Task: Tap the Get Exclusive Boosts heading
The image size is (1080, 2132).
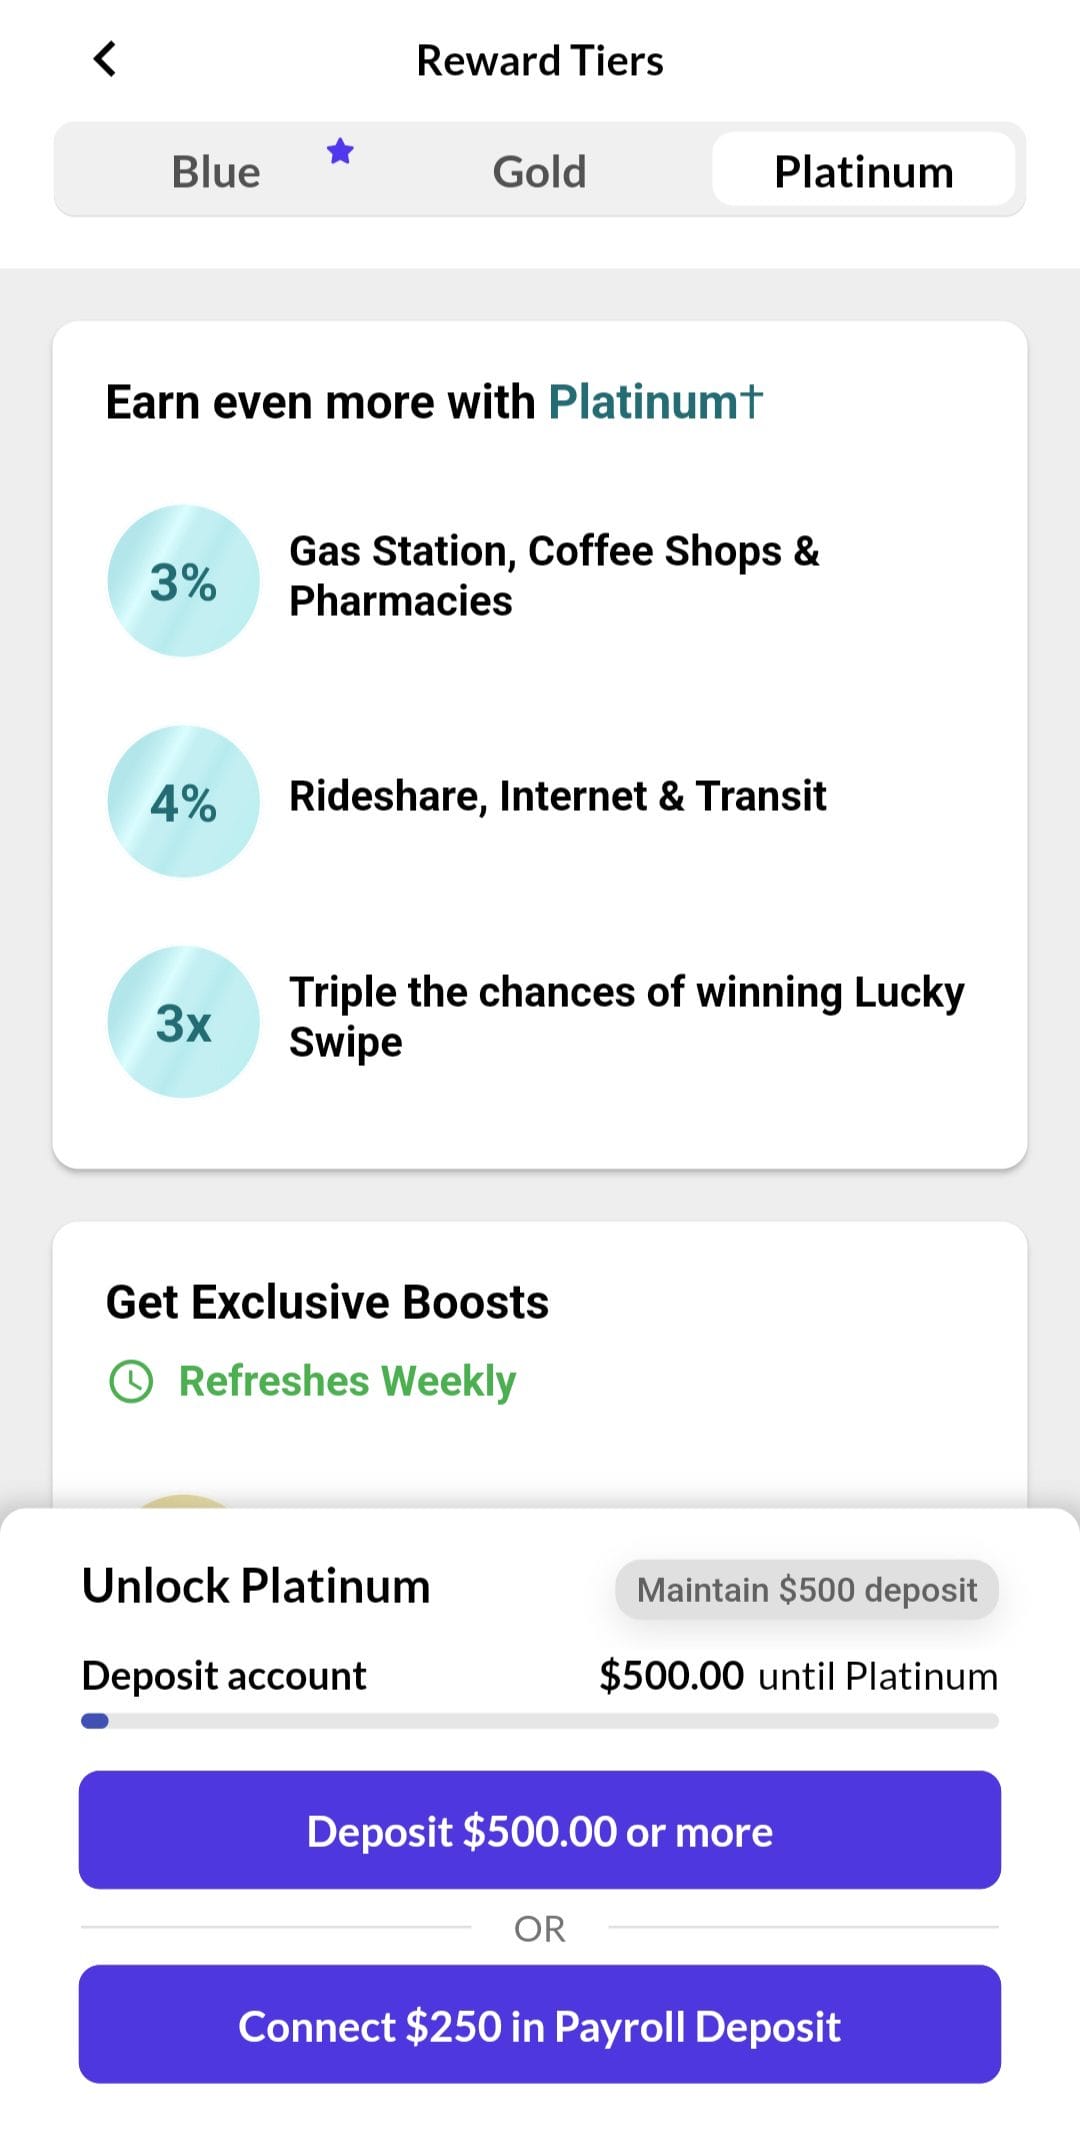Action: 327,1302
